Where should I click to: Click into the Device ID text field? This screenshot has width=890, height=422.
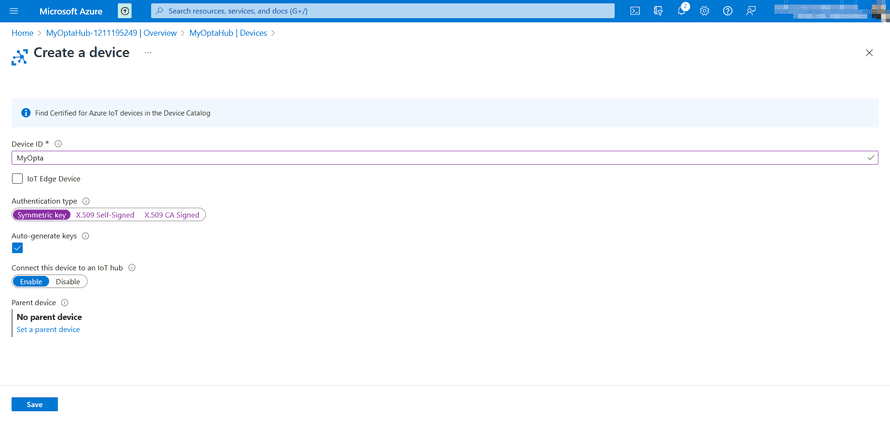(440, 158)
